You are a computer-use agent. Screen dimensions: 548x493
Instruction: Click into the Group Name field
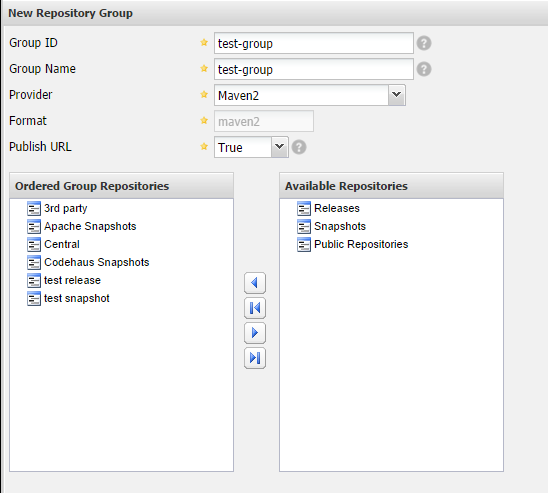313,69
